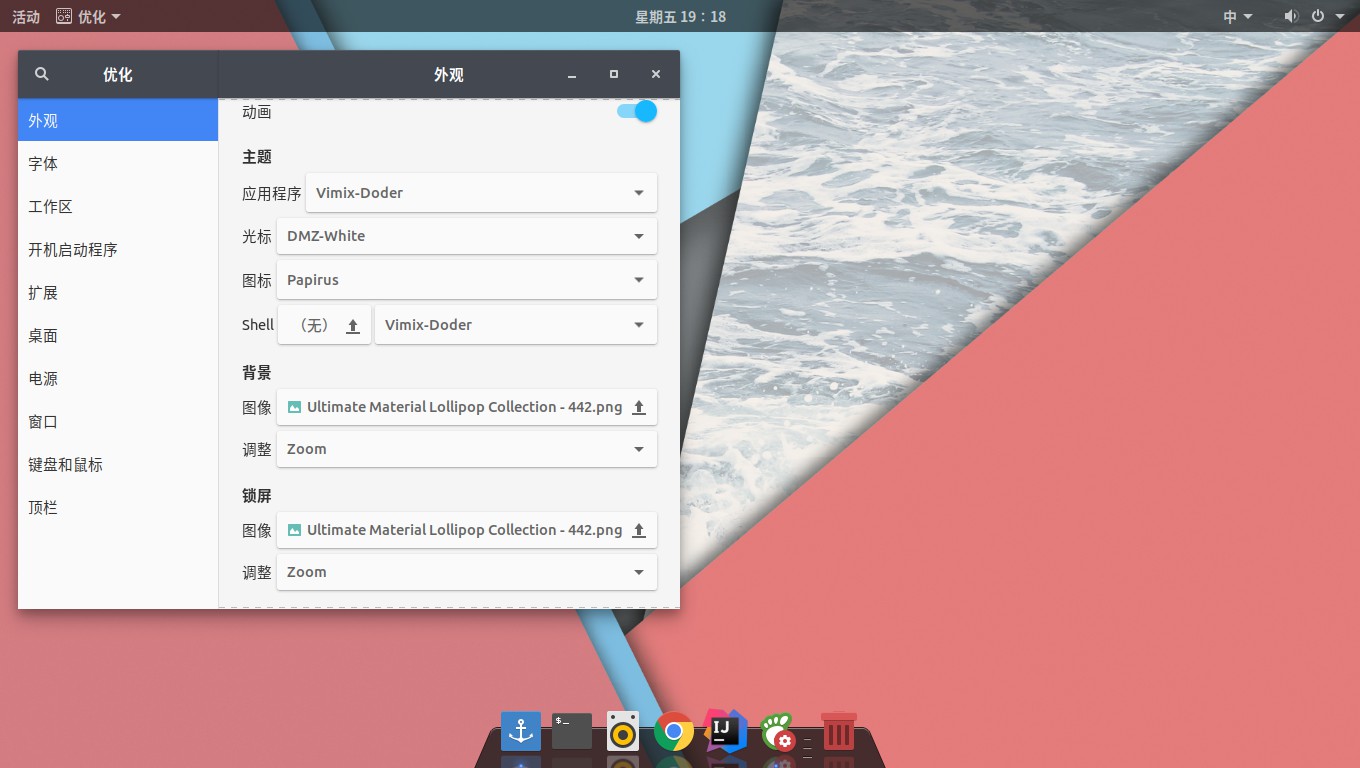Viewport: 1360px width, 768px height.
Task: Click upload icon for lock screen image
Action: (x=639, y=531)
